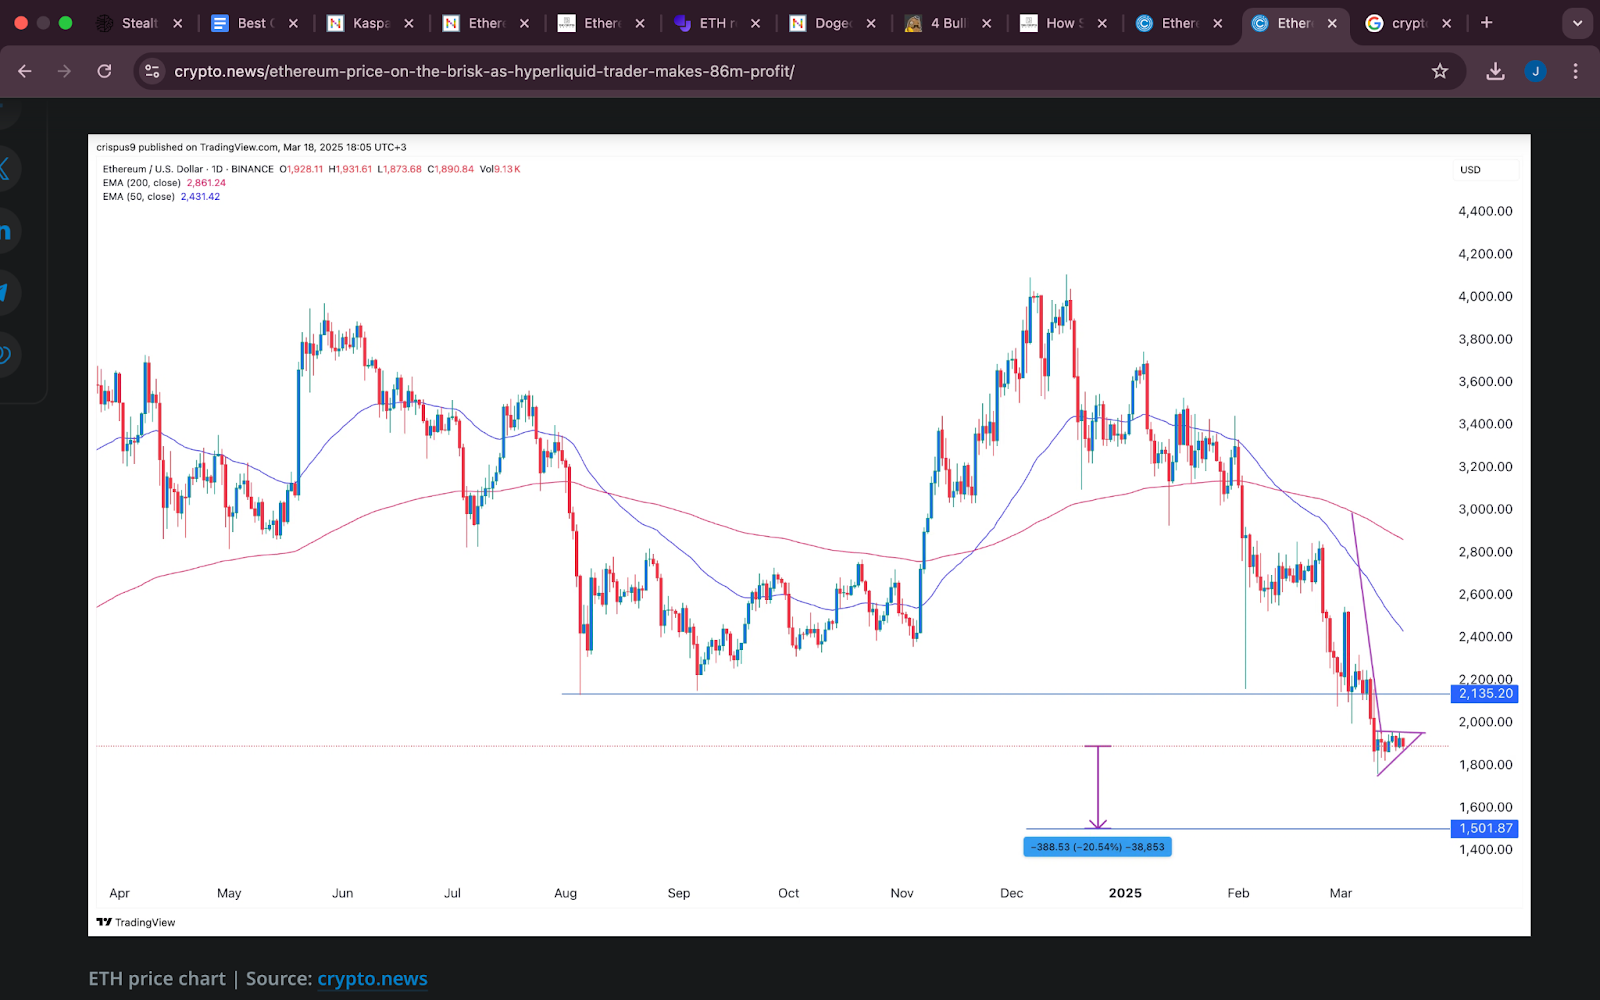Open the Chrome downloads icon
The image size is (1600, 1000).
[1495, 71]
